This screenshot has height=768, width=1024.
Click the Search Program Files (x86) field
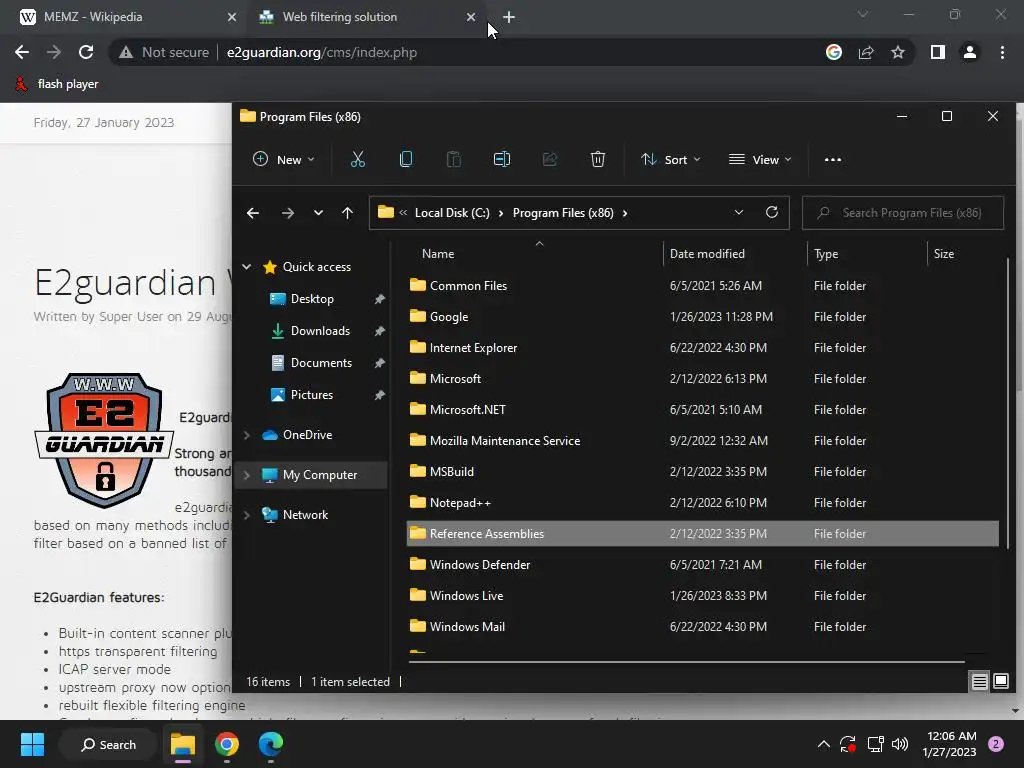coord(903,213)
